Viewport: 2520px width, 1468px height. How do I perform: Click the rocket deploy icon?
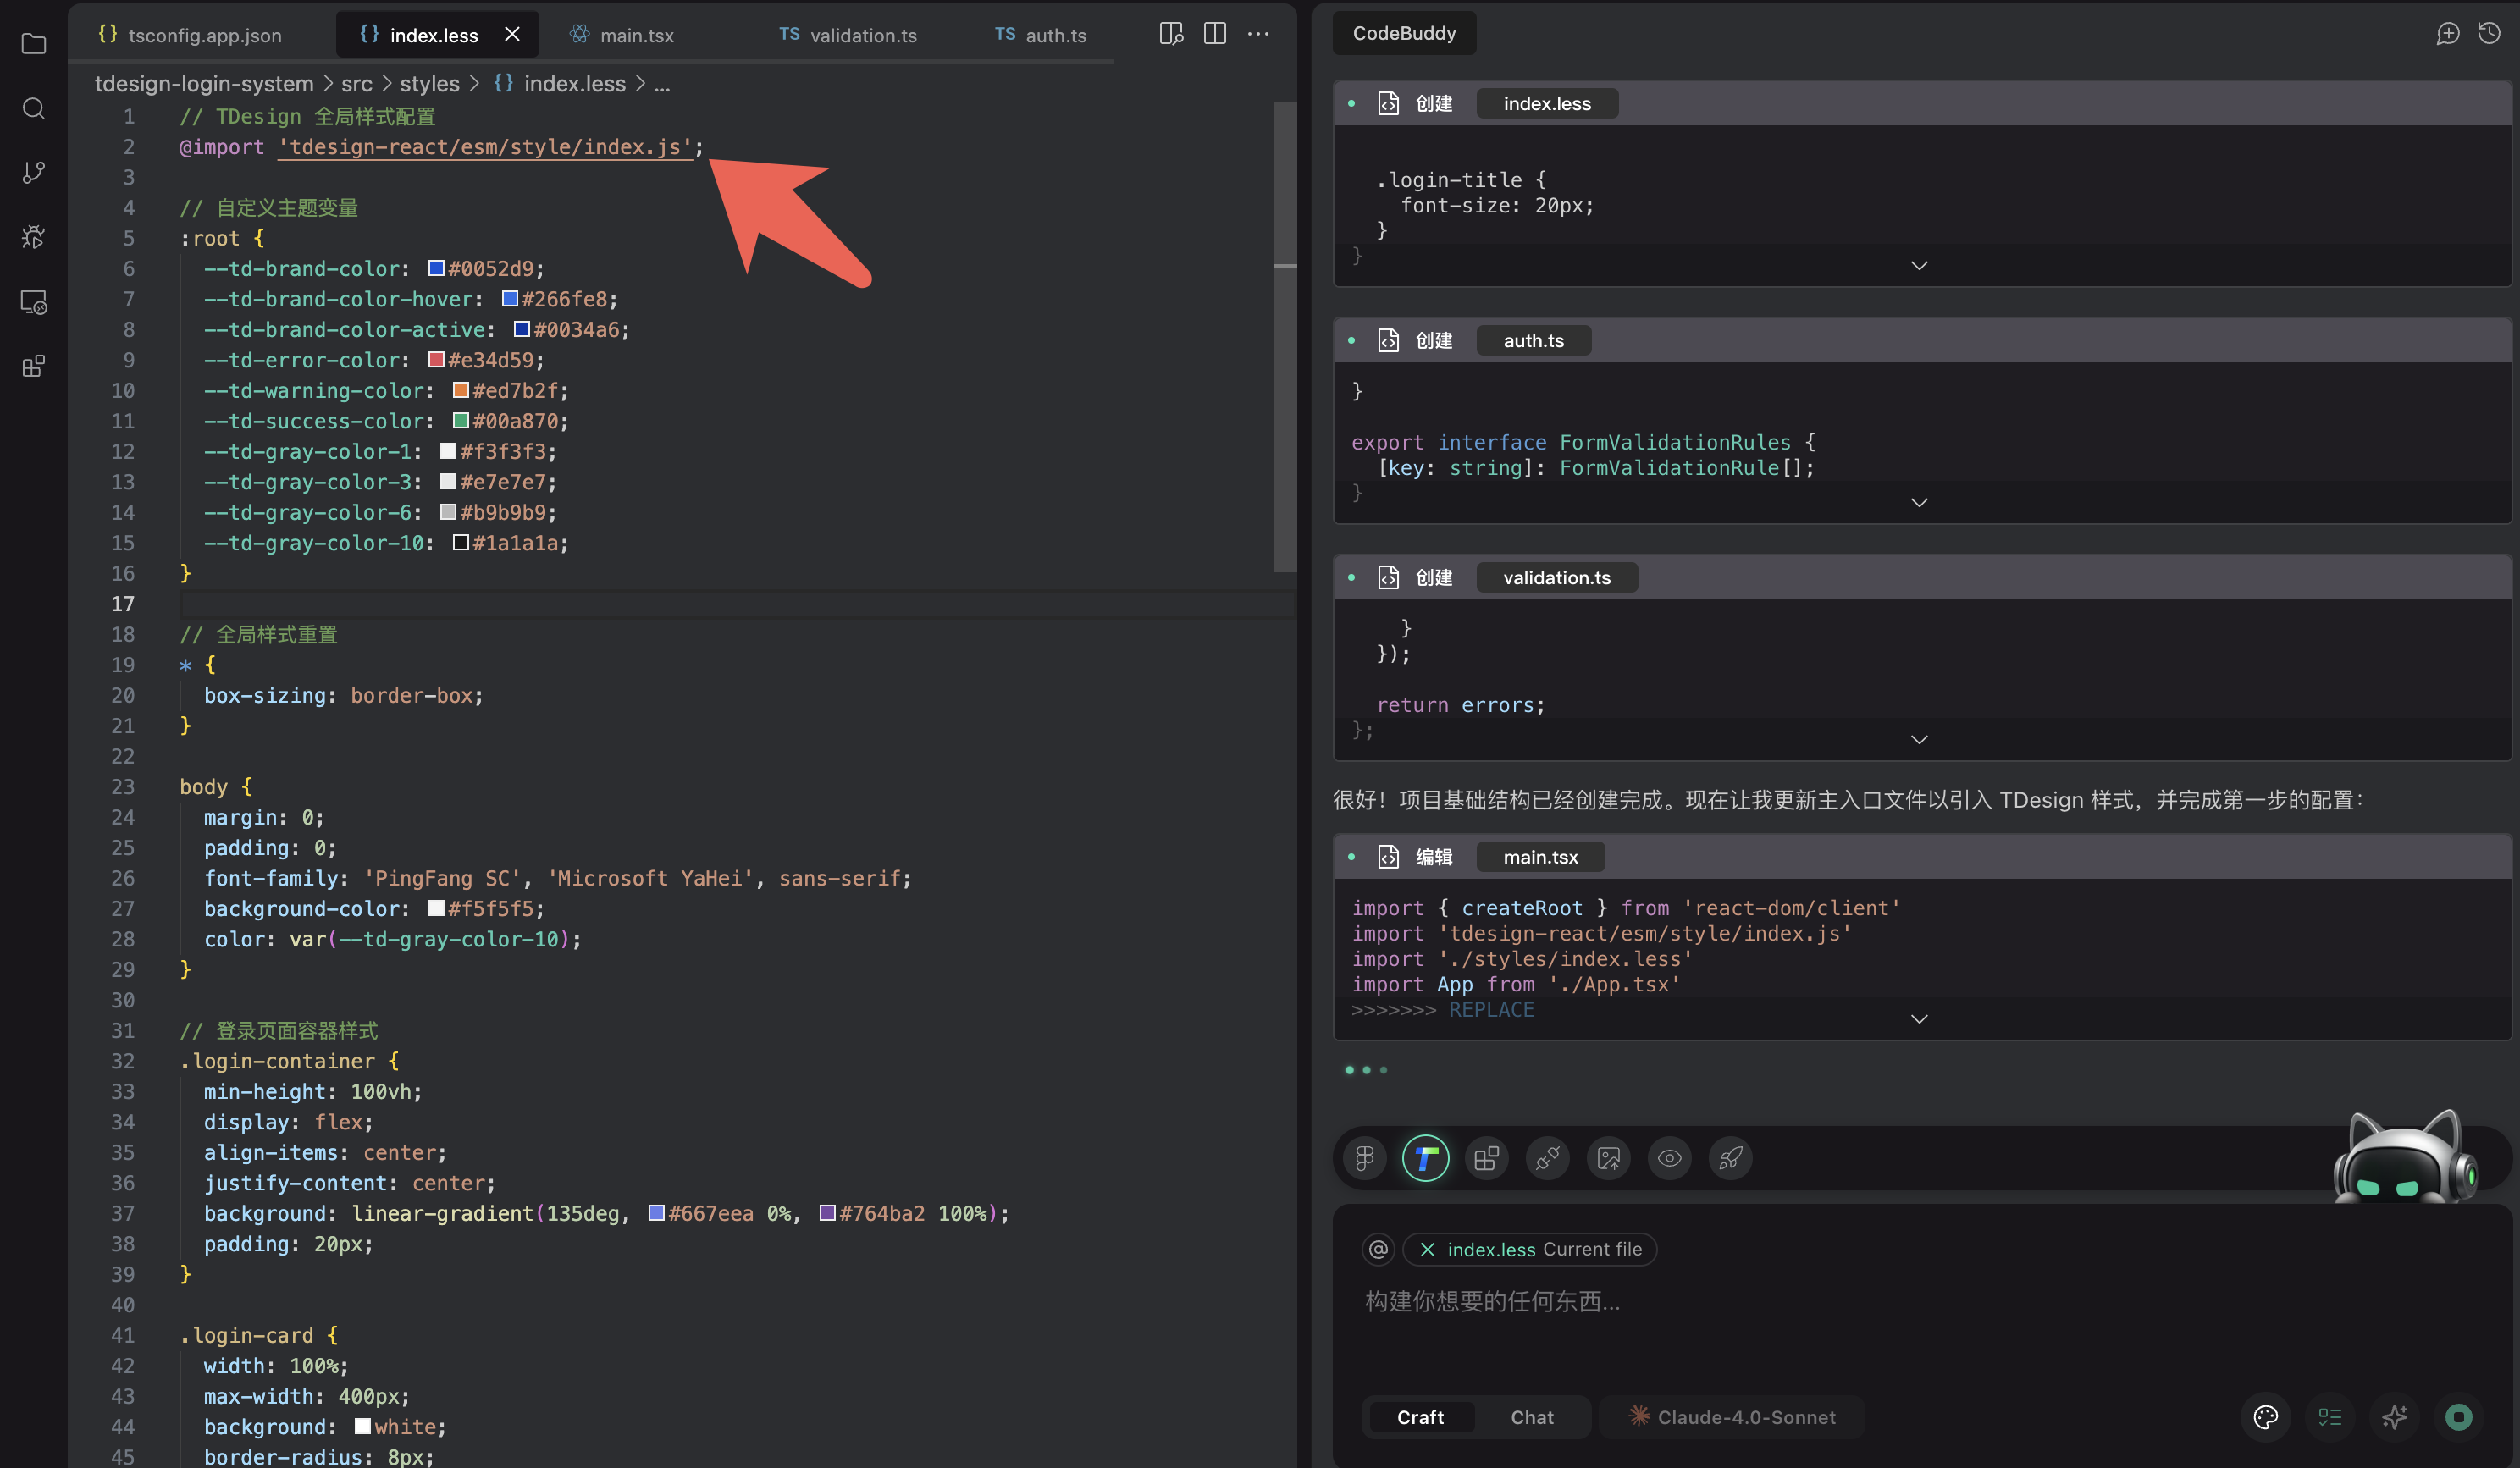[1730, 1158]
